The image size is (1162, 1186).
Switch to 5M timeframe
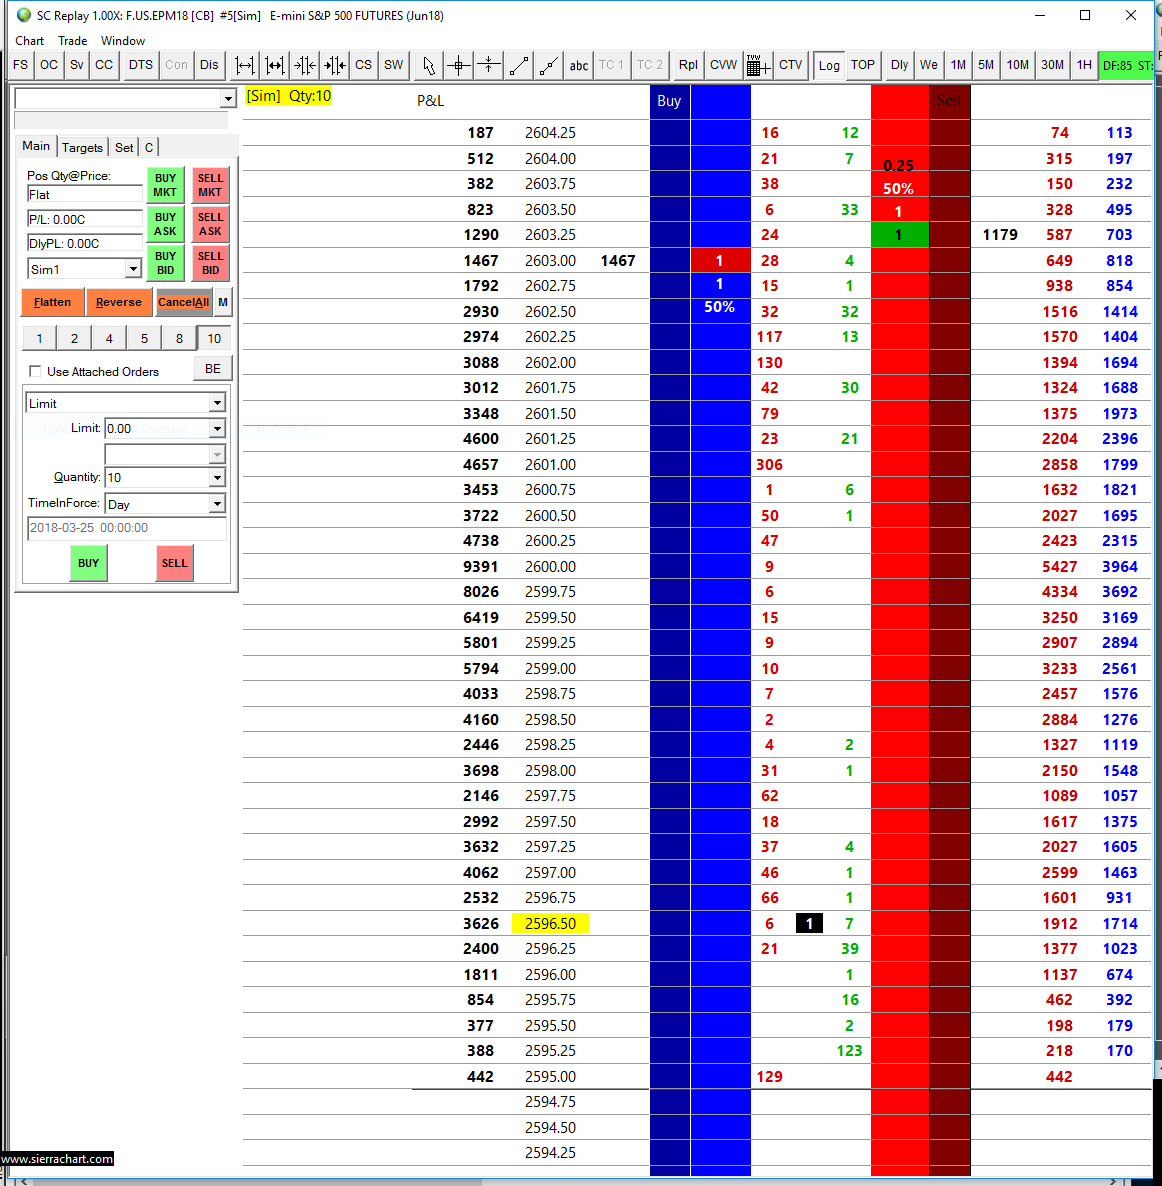click(986, 65)
